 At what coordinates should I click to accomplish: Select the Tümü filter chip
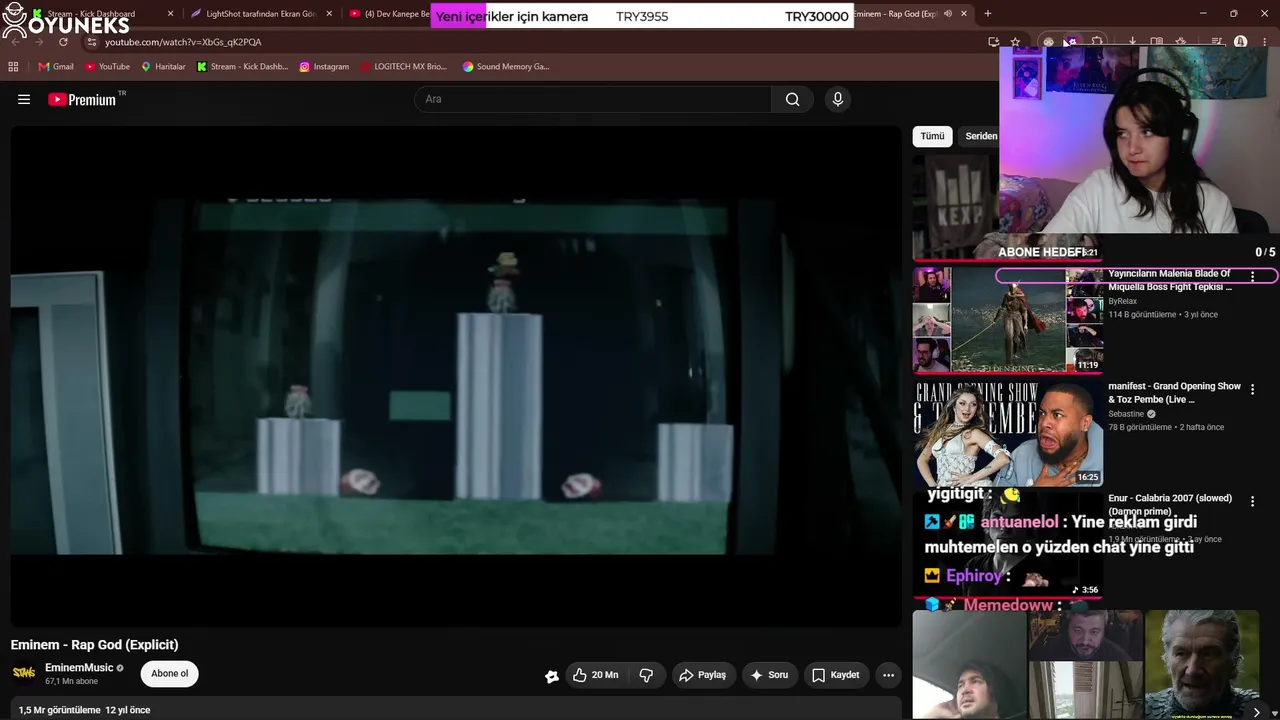(x=932, y=136)
